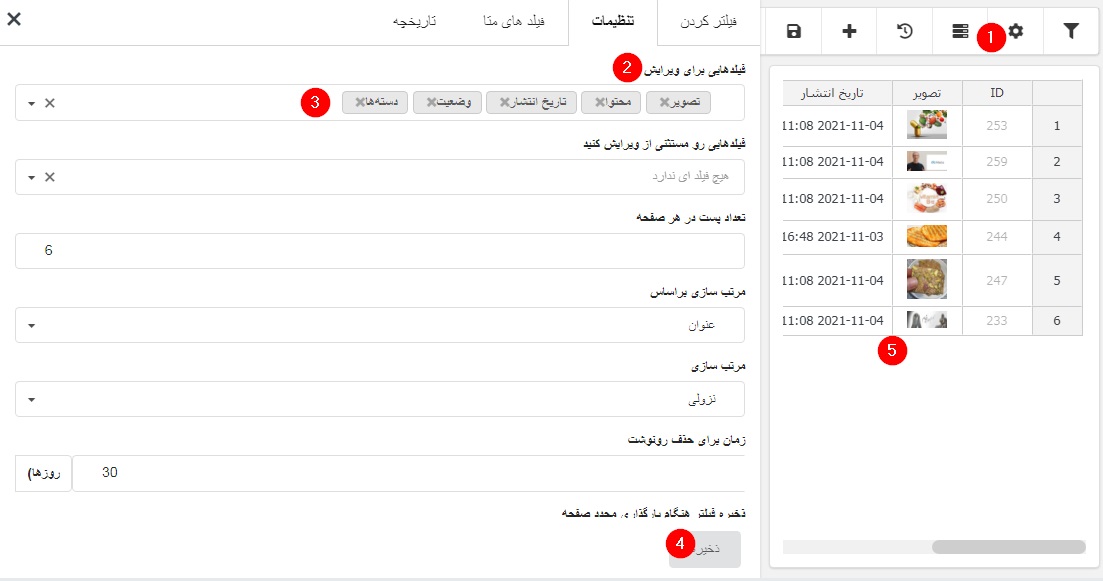
Task: Click the save disk icon in toolbar
Action: [x=794, y=32]
